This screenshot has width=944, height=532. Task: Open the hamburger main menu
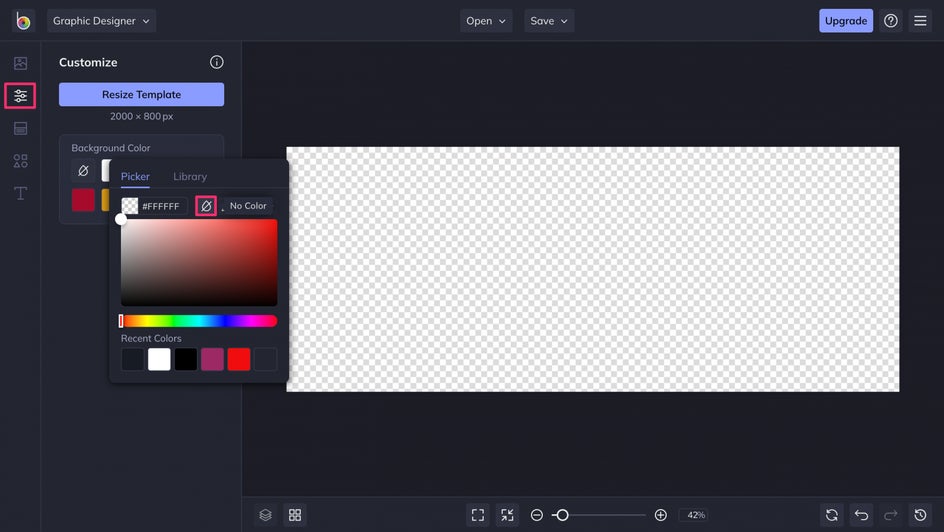920,21
